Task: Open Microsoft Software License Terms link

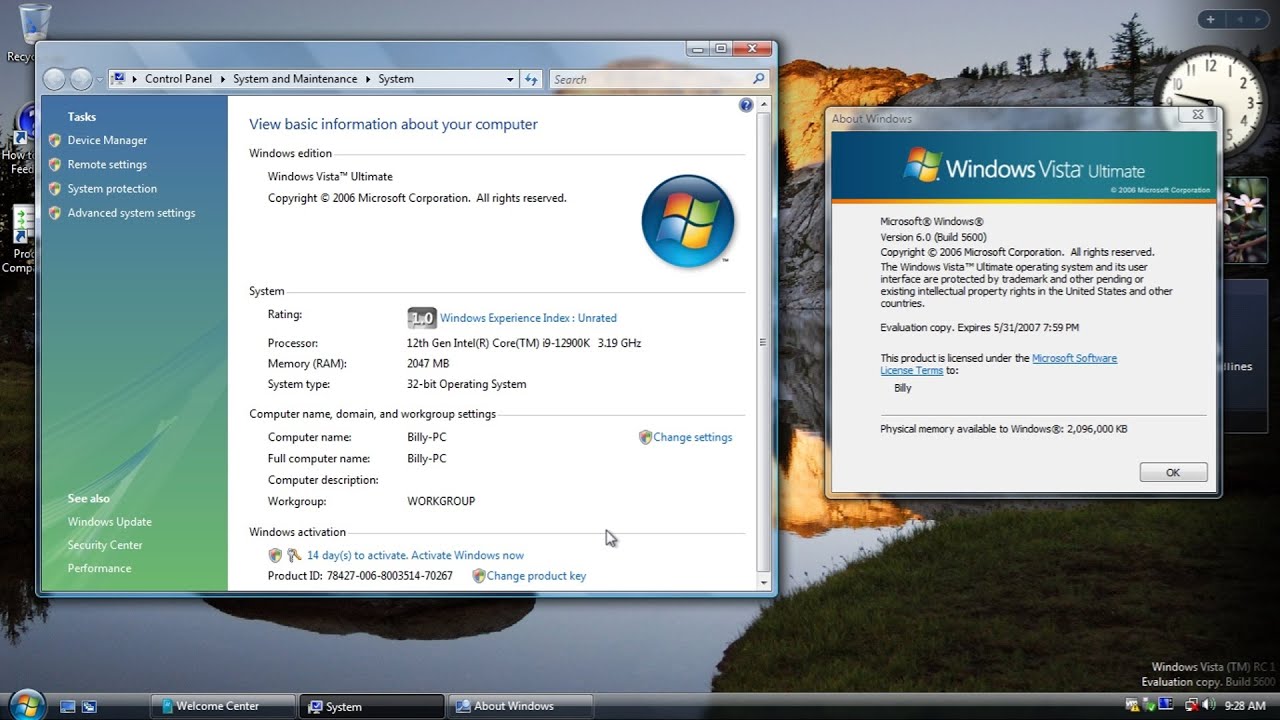Action: pyautogui.click(x=998, y=364)
